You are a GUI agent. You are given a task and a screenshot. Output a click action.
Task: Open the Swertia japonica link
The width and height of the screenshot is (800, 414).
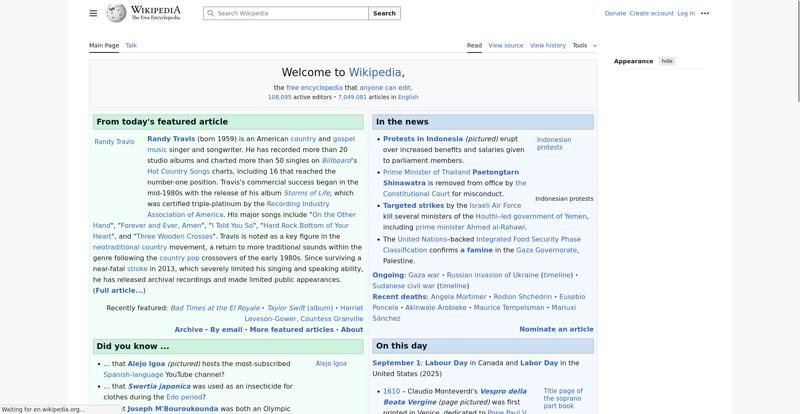click(x=159, y=386)
